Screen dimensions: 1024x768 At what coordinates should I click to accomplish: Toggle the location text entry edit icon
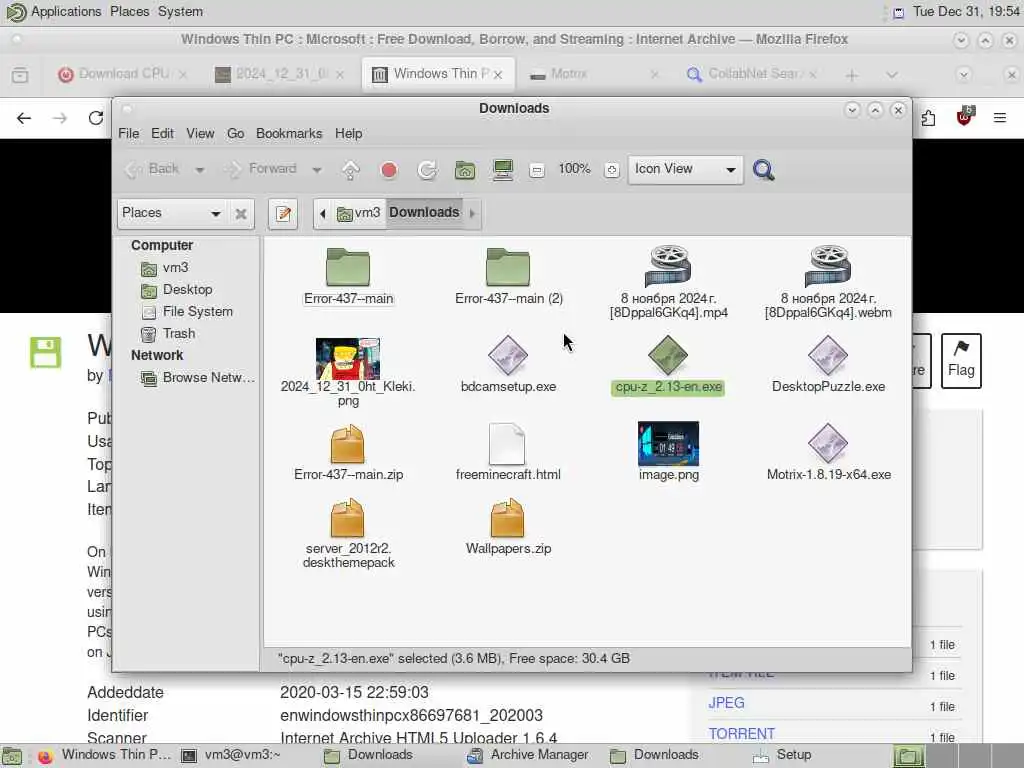tap(283, 214)
